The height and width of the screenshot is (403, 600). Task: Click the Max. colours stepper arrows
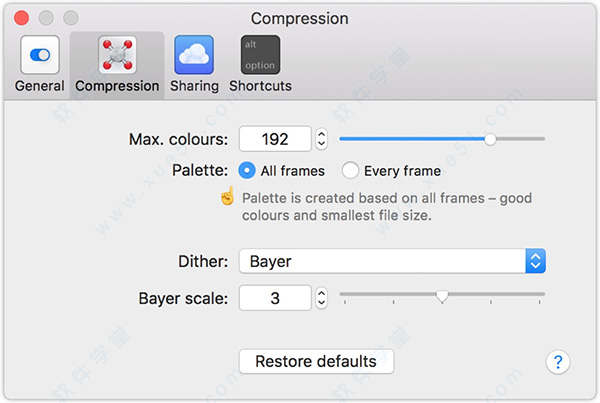tap(321, 139)
